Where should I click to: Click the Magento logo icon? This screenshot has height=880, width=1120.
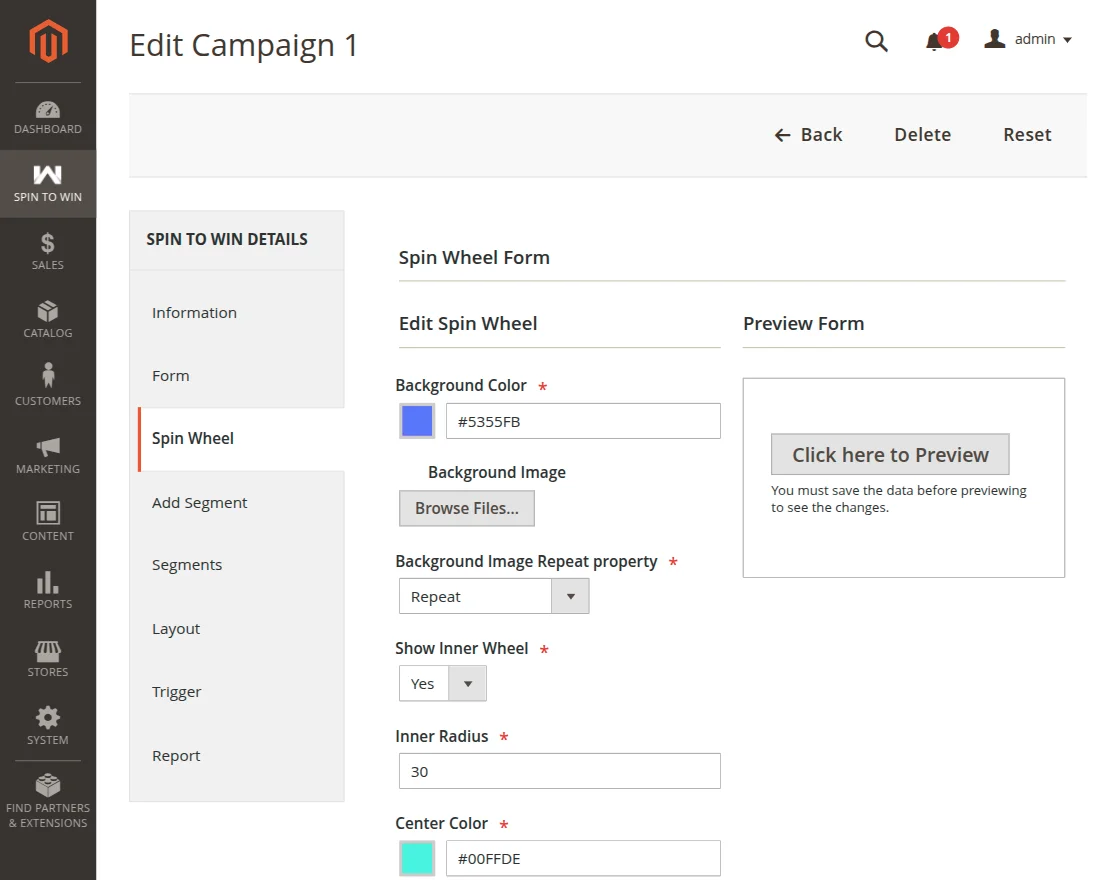47,41
